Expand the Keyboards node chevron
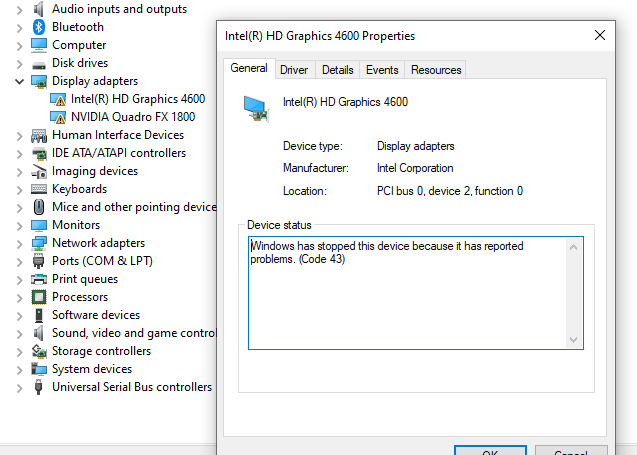This screenshot has height=455, width=637. point(20,190)
